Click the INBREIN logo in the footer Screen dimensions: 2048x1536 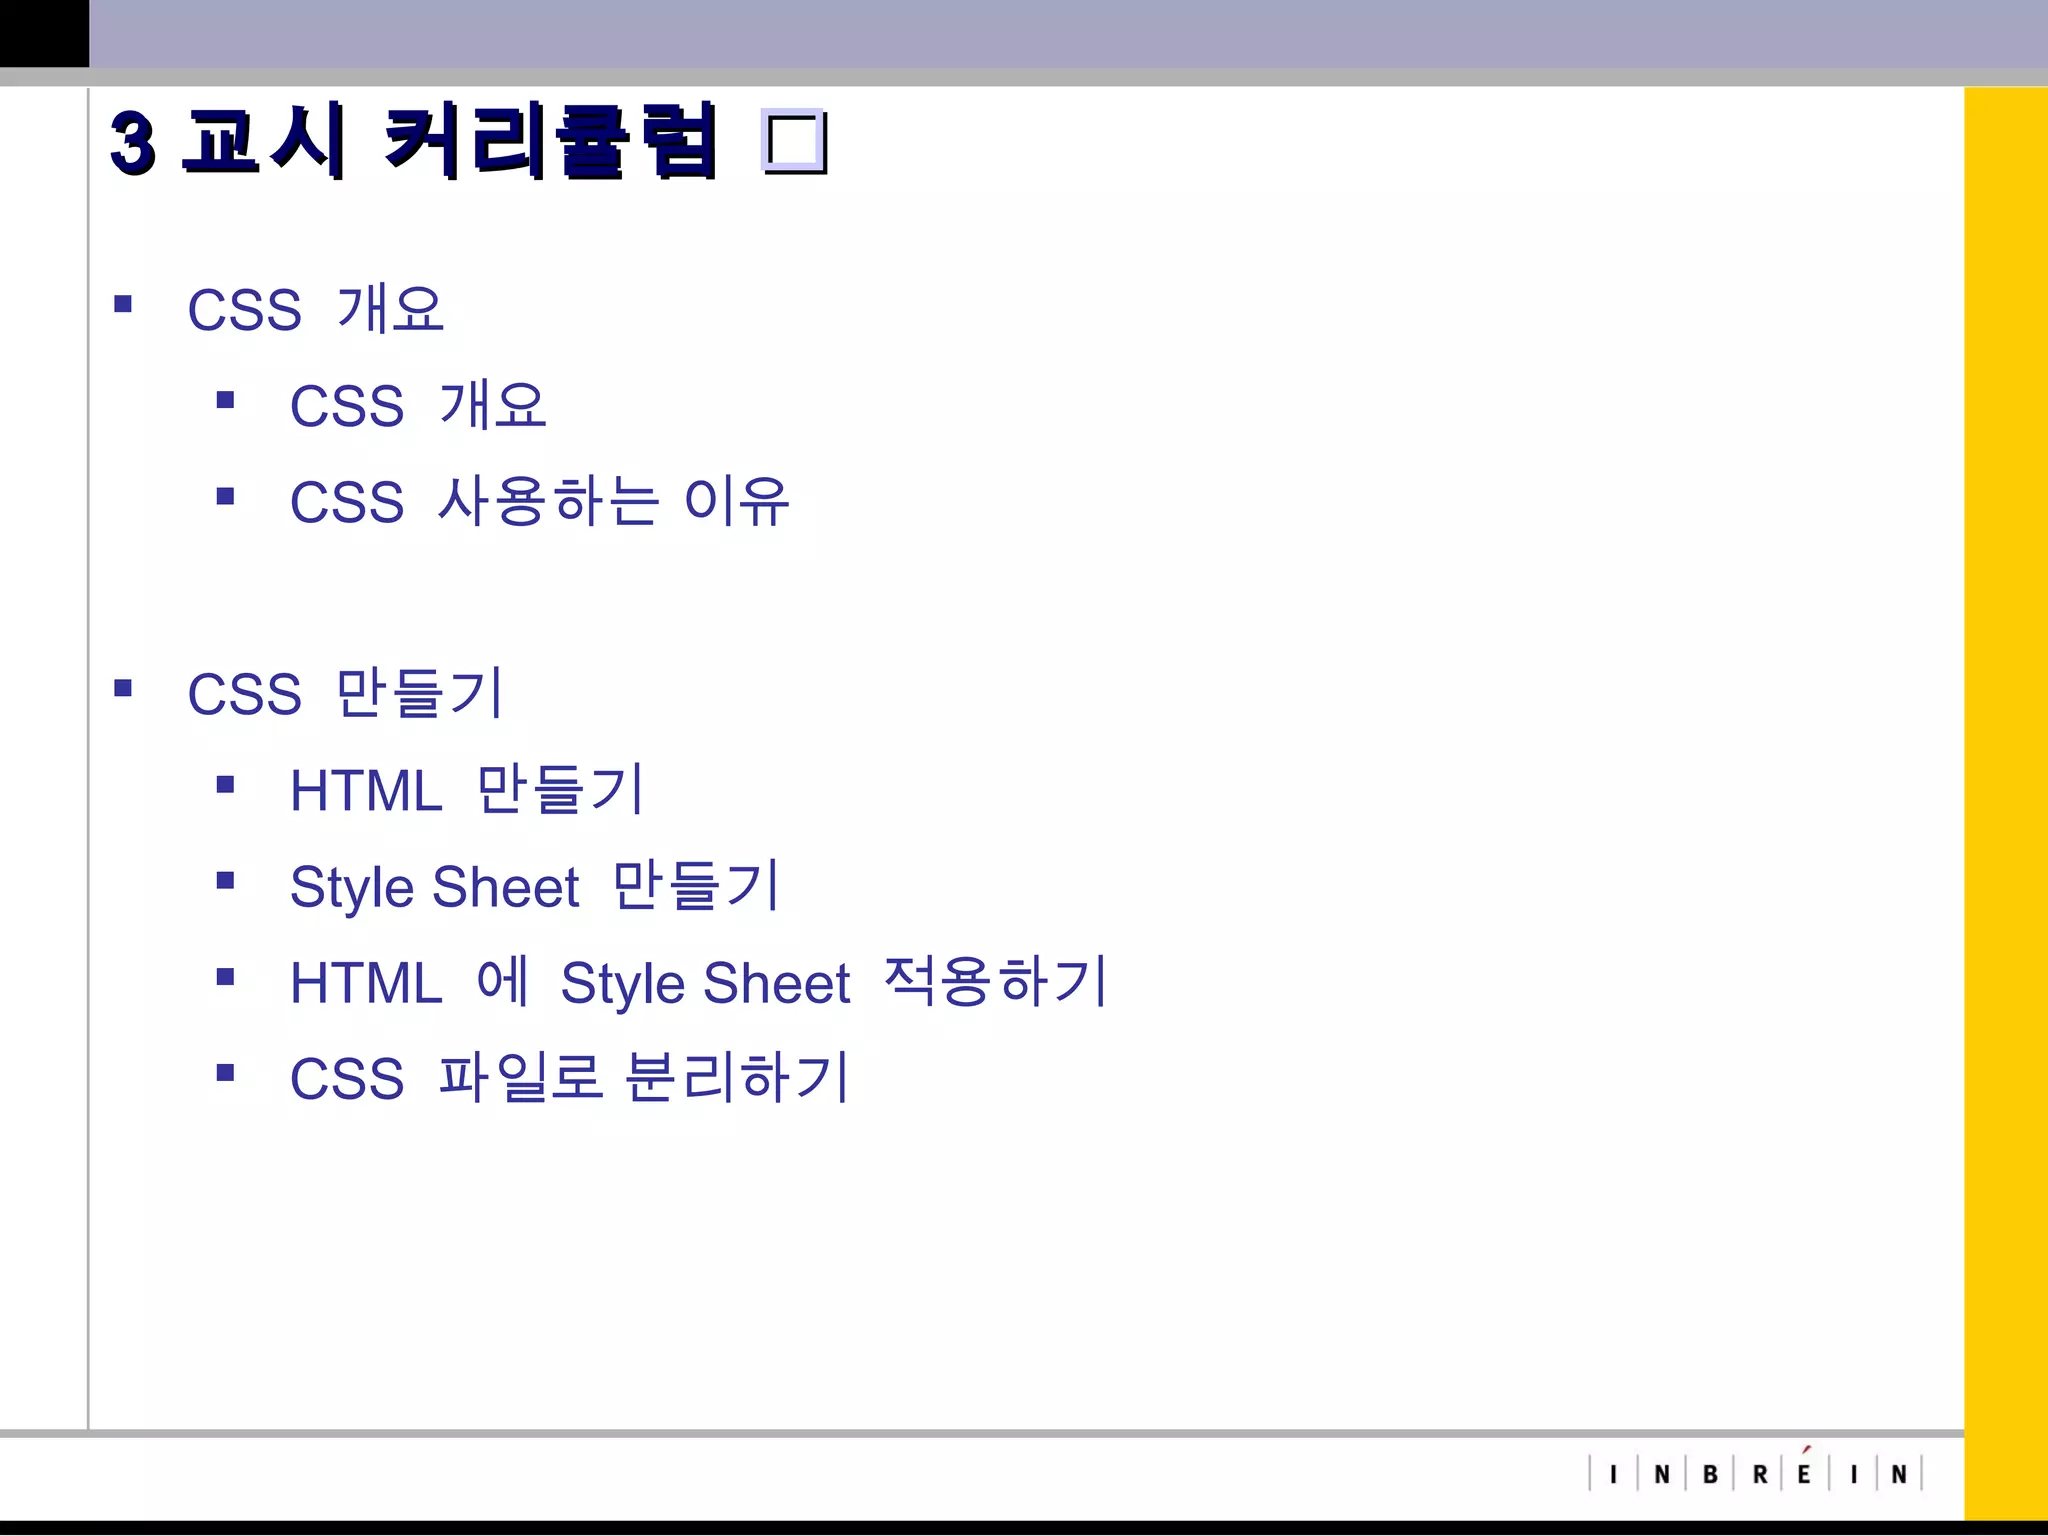(x=1756, y=1471)
